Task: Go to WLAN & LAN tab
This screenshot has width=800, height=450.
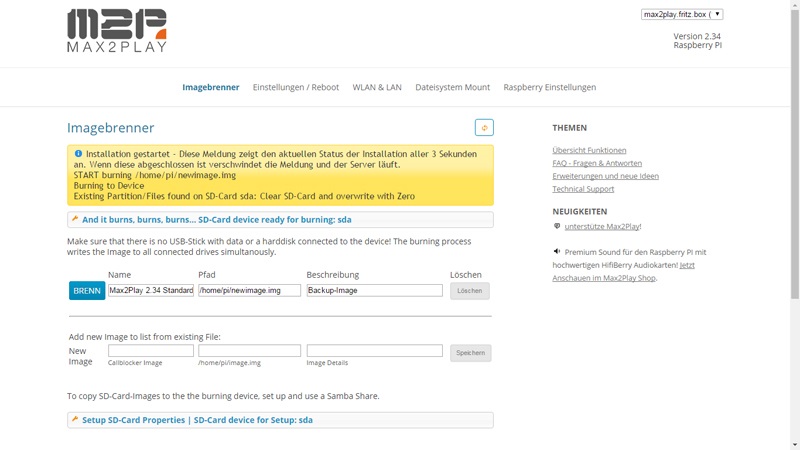Action: 377,87
